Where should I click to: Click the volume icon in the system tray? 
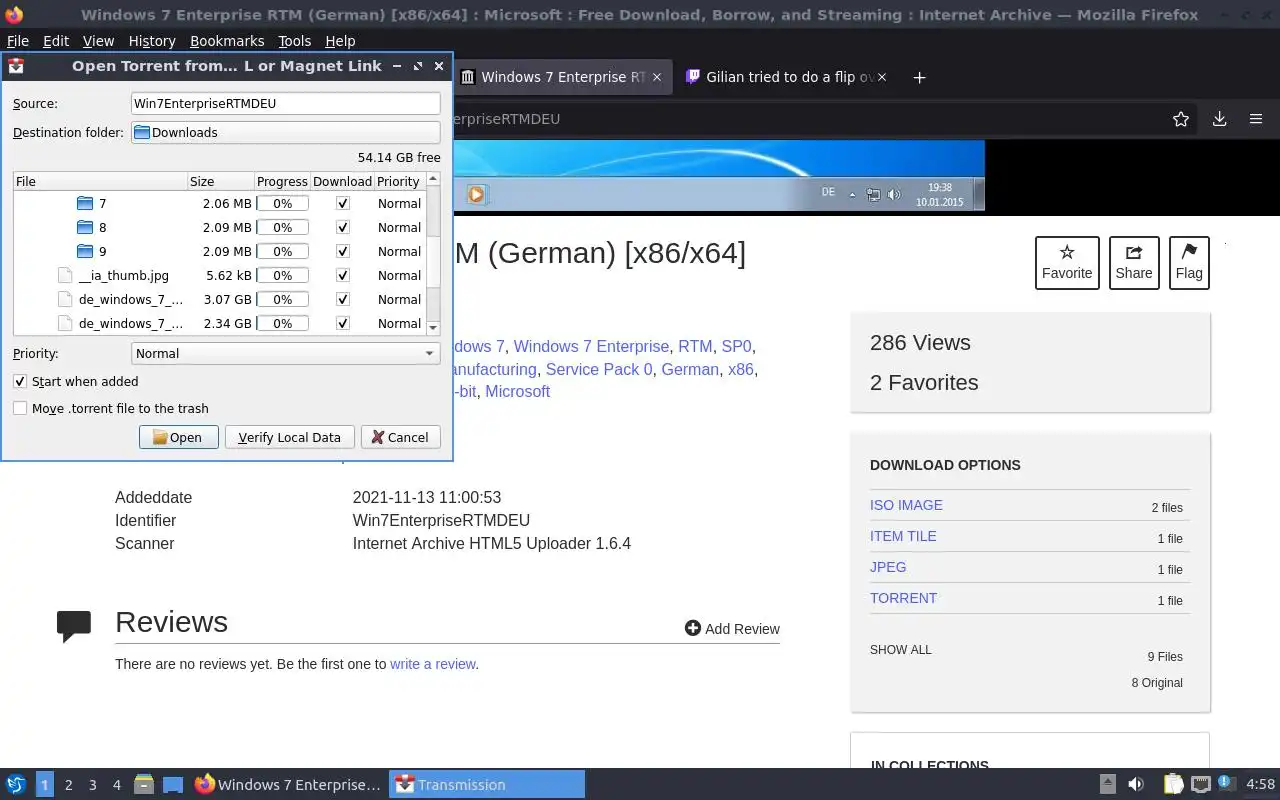(1136, 785)
